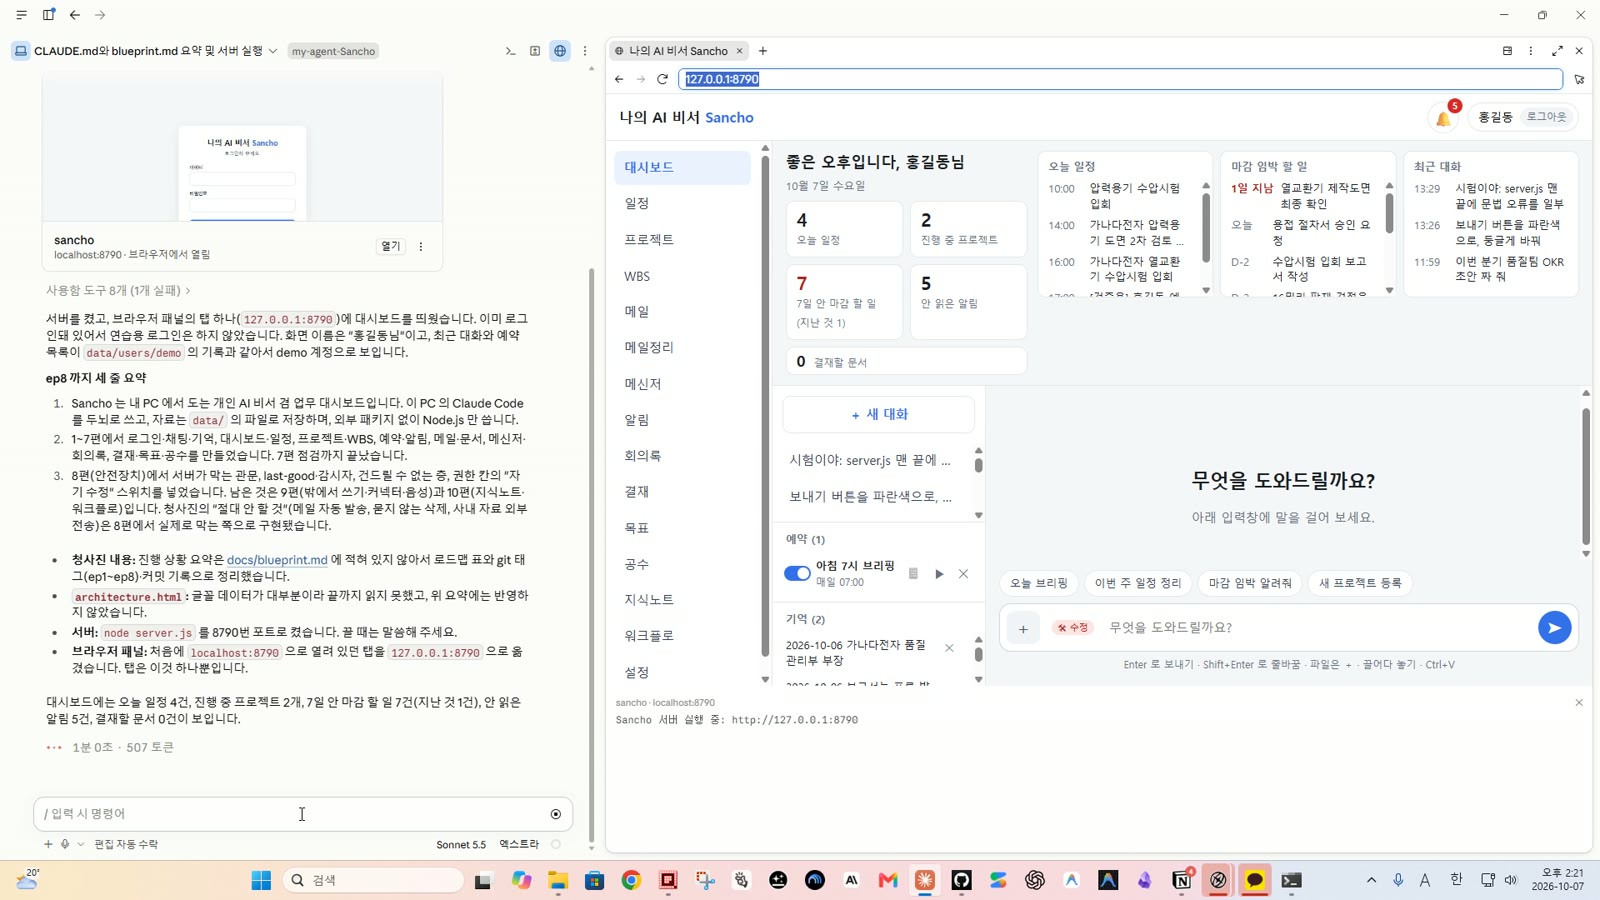Open the docs/blueprint.md link
The image size is (1600, 900).
(277, 560)
